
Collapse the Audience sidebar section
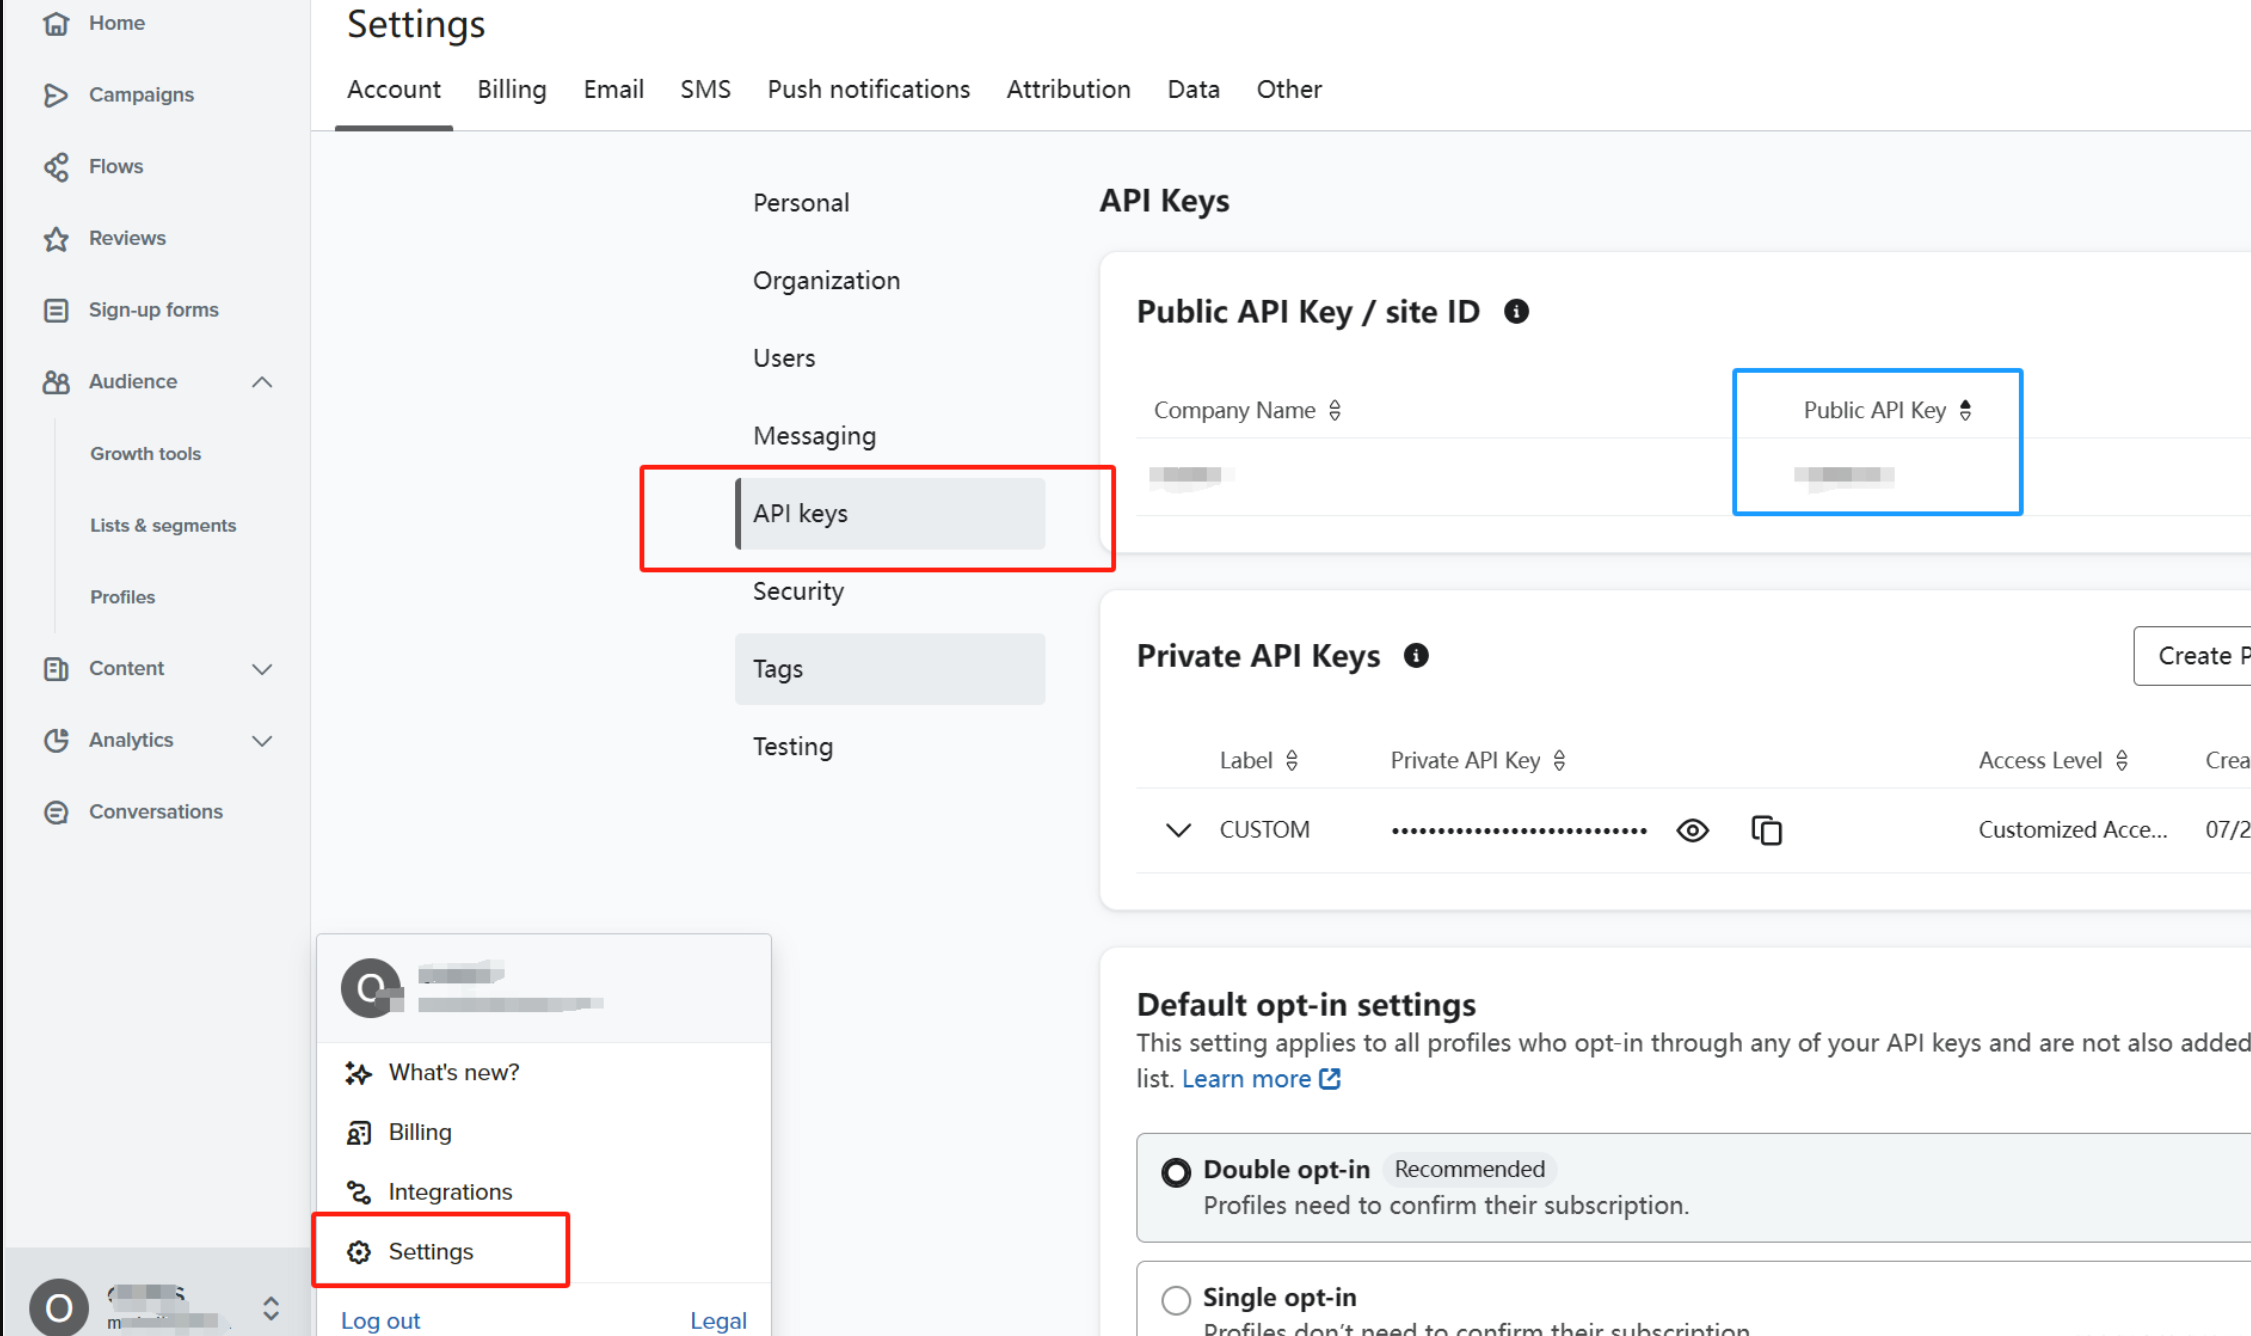click(262, 382)
